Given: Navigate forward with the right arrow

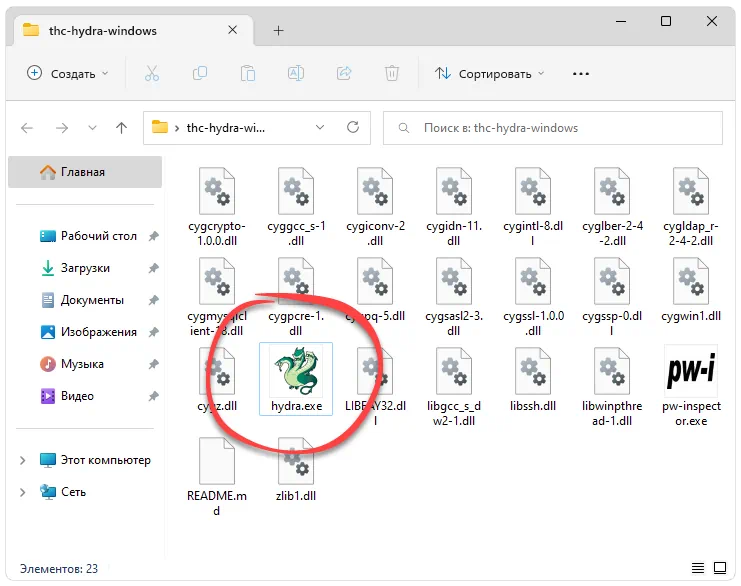Looking at the screenshot, I should (62, 128).
